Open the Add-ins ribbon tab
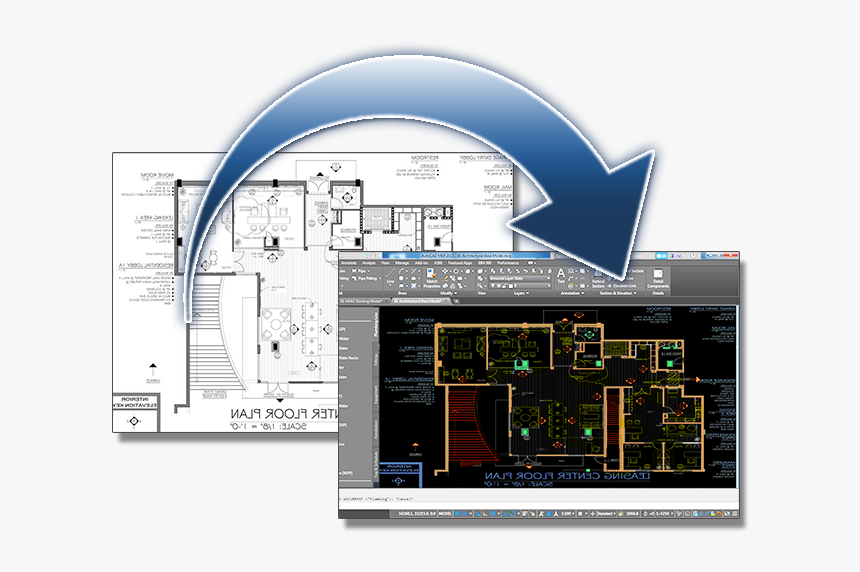 (x=421, y=263)
